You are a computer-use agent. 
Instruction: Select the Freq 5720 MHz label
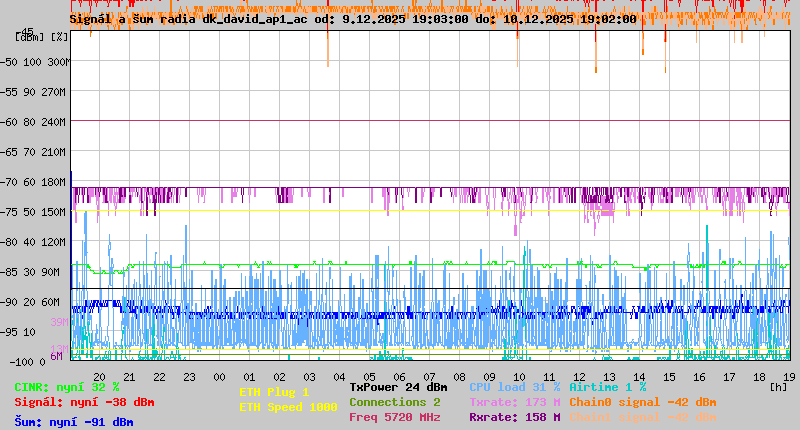pos(394,417)
